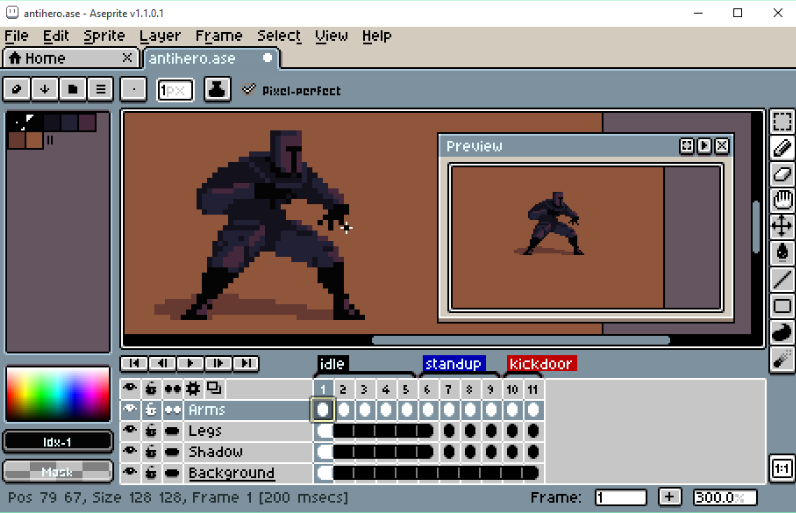Toggle continuous cels on Background layer
The height and width of the screenshot is (513, 796).
click(173, 472)
